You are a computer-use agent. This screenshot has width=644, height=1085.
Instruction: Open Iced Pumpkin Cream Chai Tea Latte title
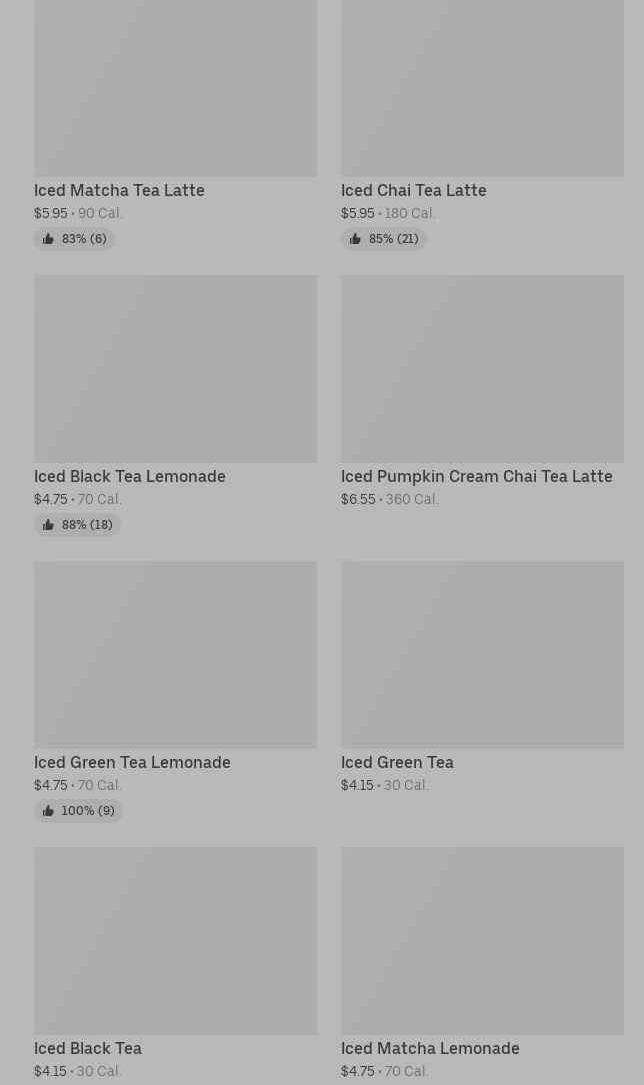pos(476,476)
